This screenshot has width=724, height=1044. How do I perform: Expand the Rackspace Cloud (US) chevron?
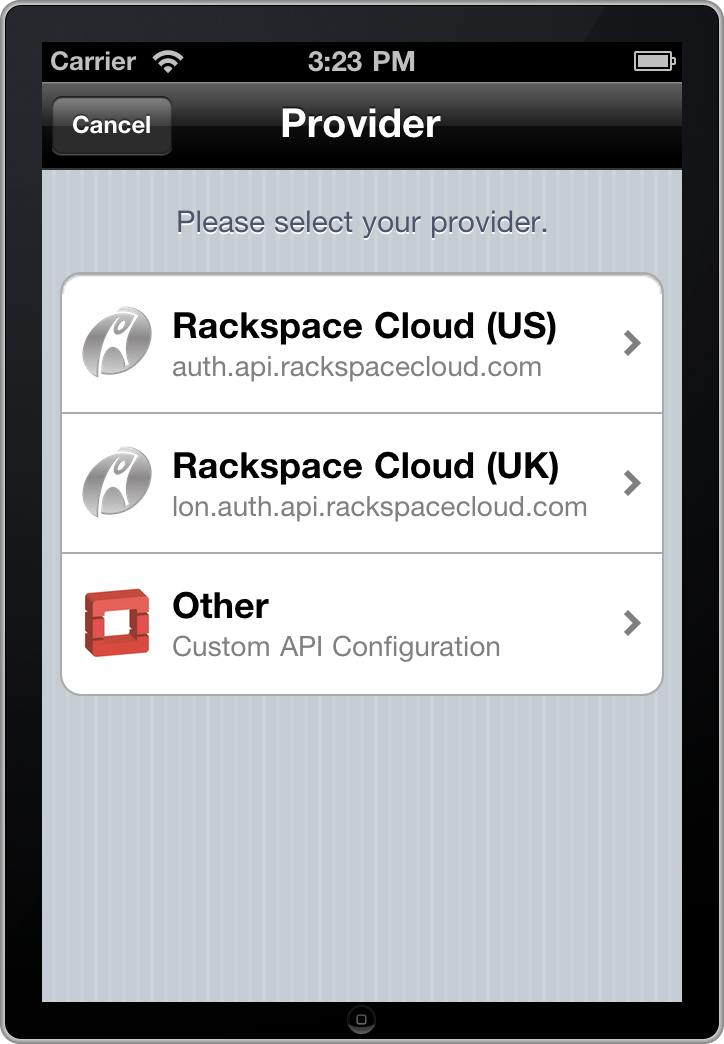click(x=631, y=343)
